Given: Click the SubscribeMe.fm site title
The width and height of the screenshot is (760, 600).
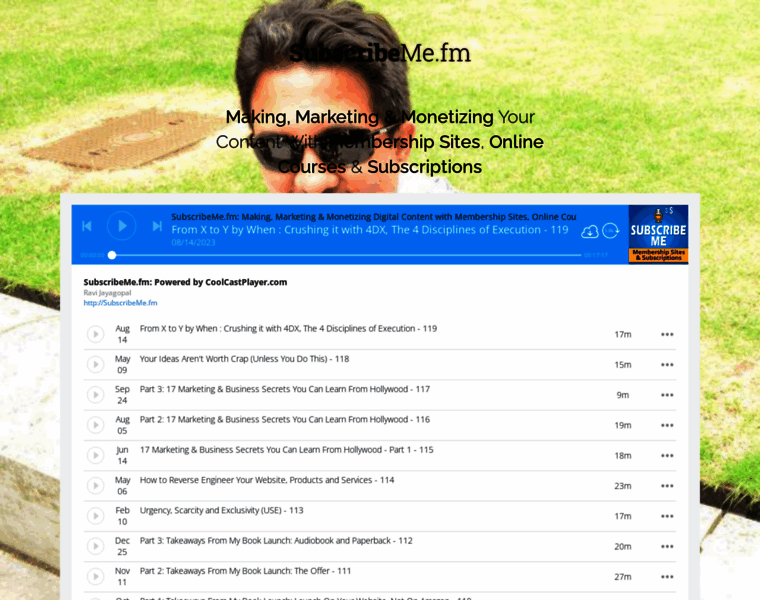Looking at the screenshot, I should coord(380,53).
